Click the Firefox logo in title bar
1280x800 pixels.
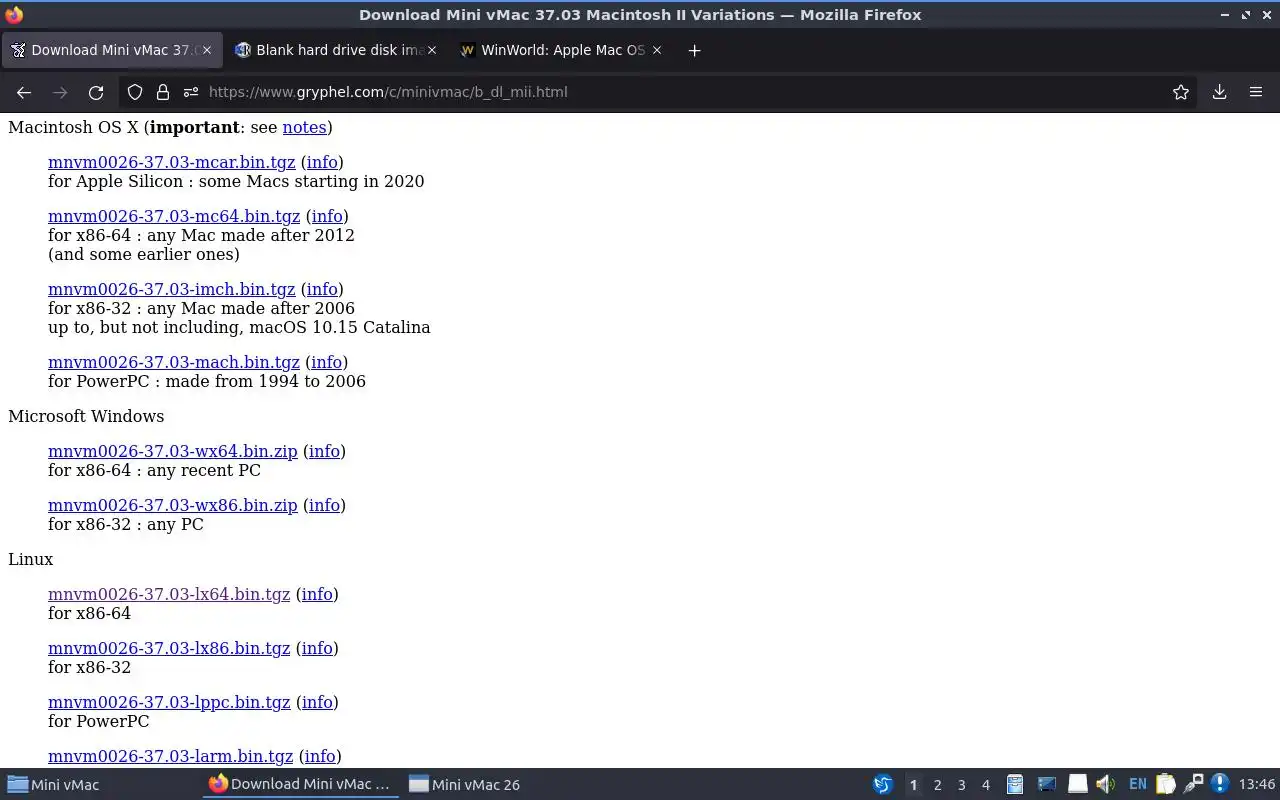13,14
